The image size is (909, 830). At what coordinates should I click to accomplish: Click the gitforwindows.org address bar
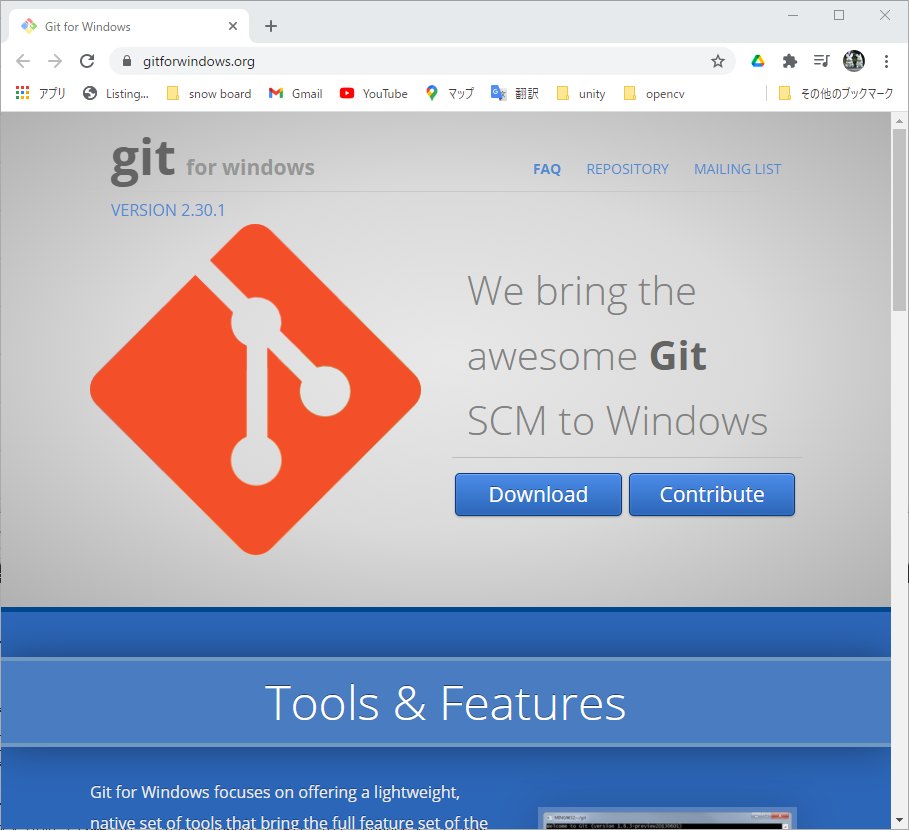tap(420, 61)
